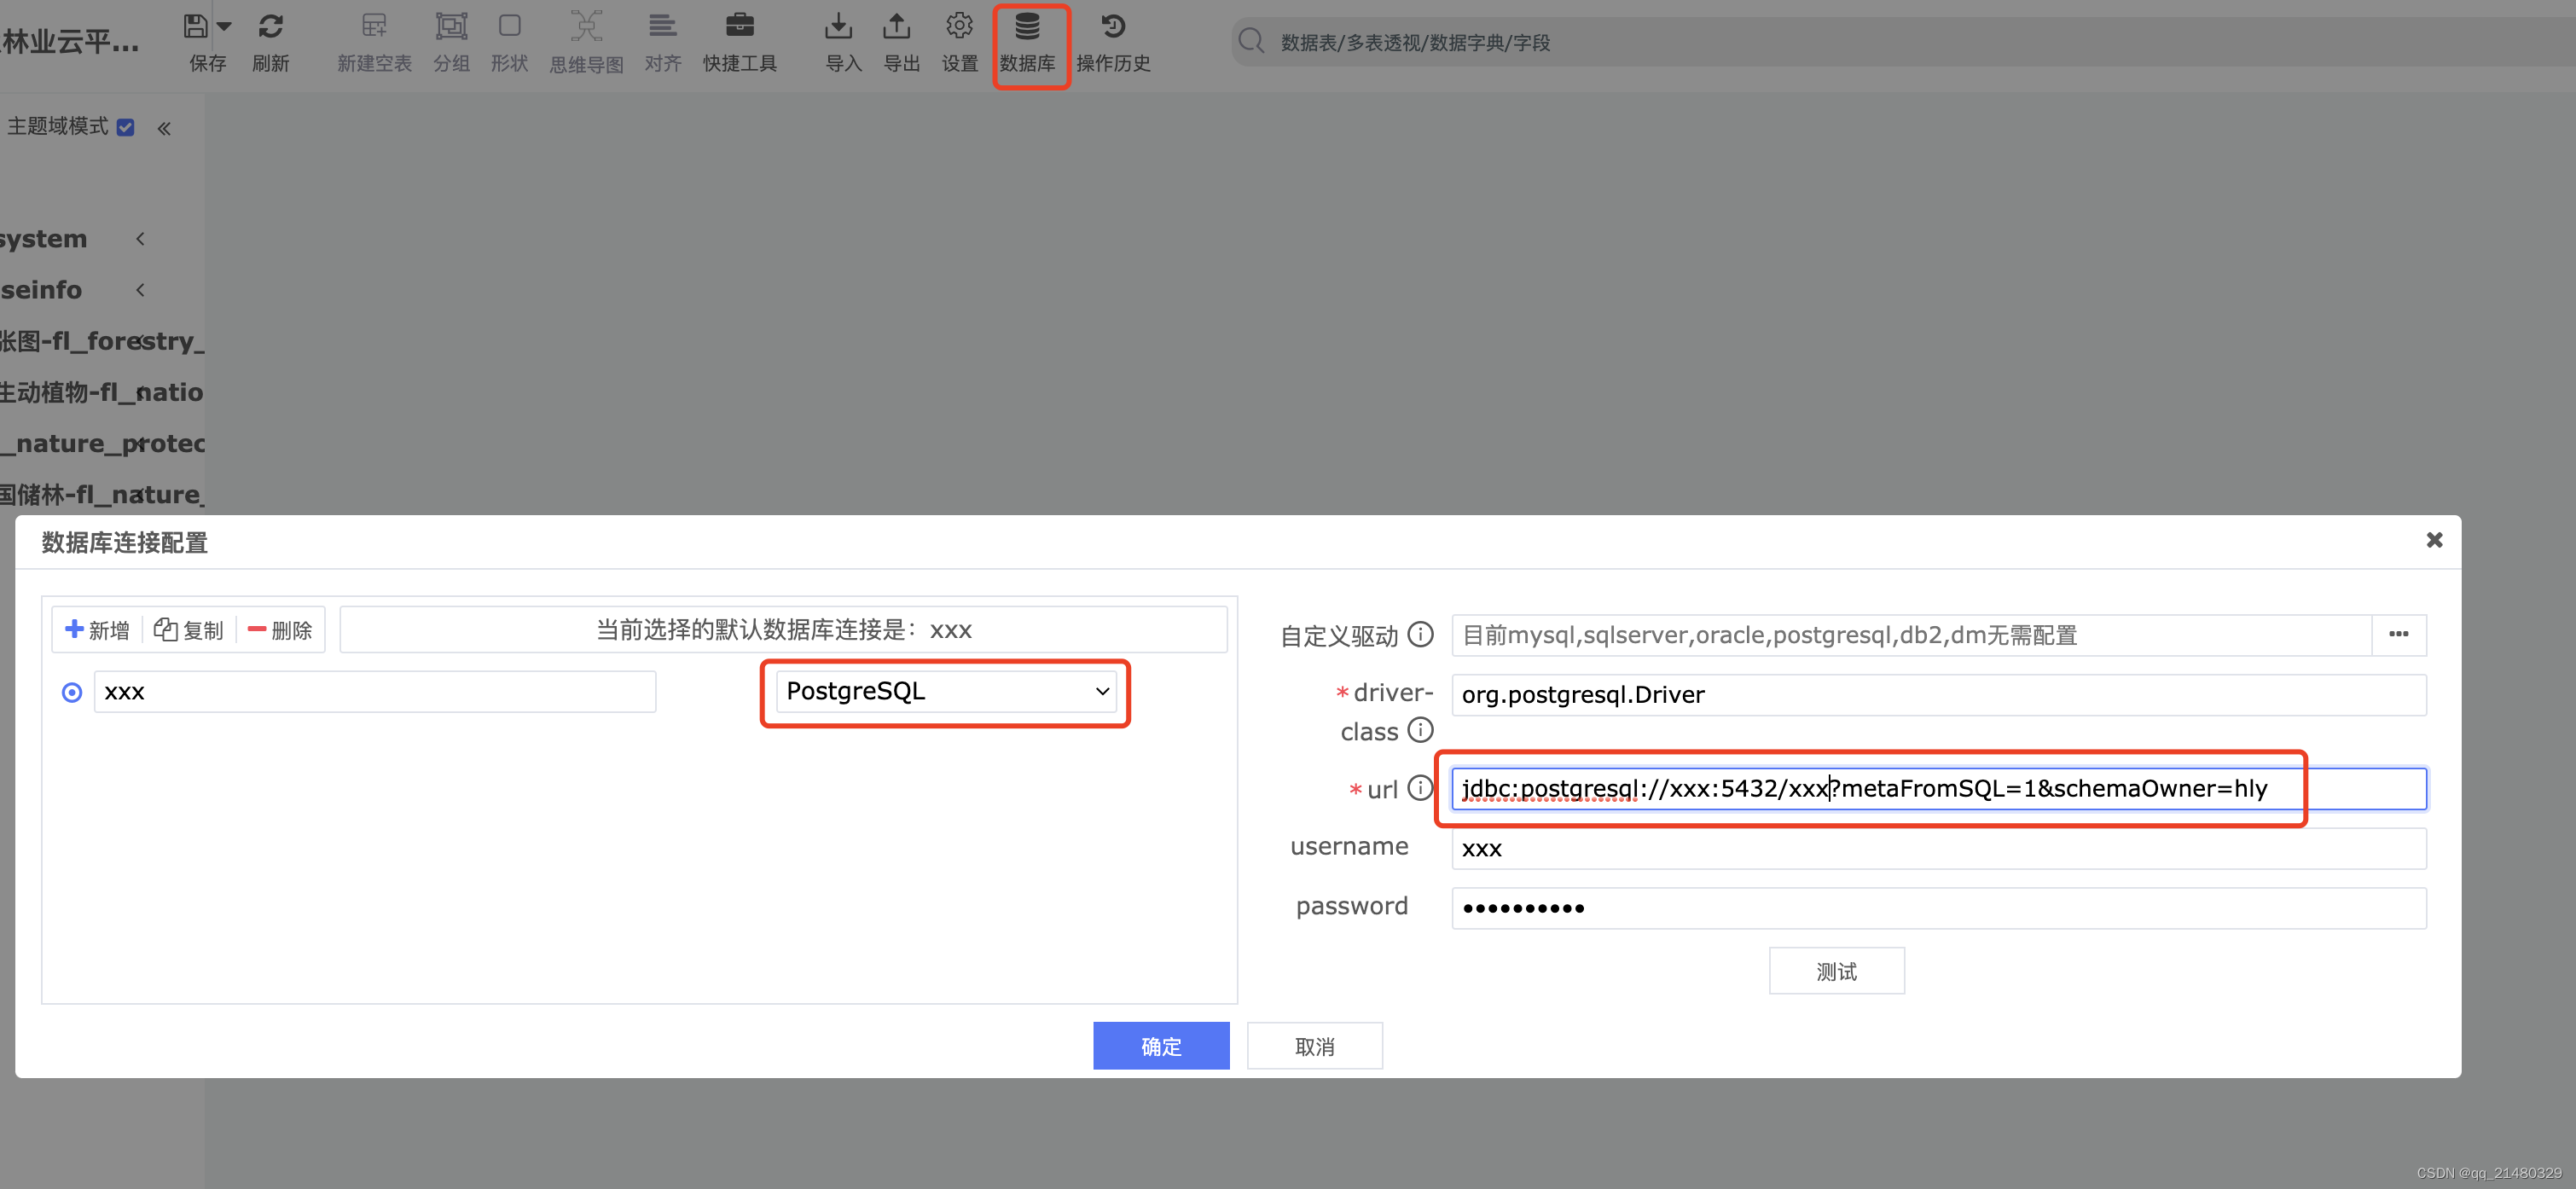Click the Refresh (刷新) icon

point(270,26)
